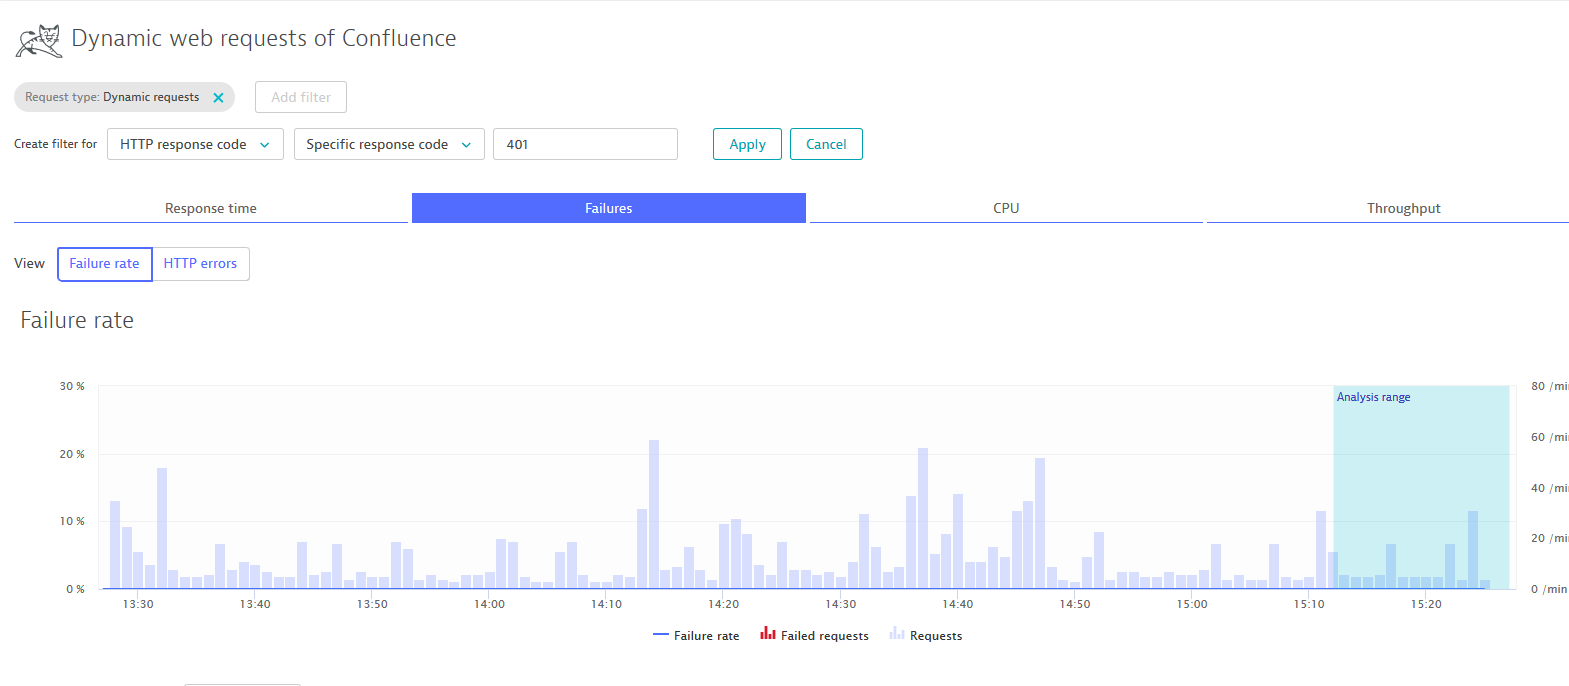Click the Tomcat cat logo icon
The width and height of the screenshot is (1569, 686).
click(38, 41)
